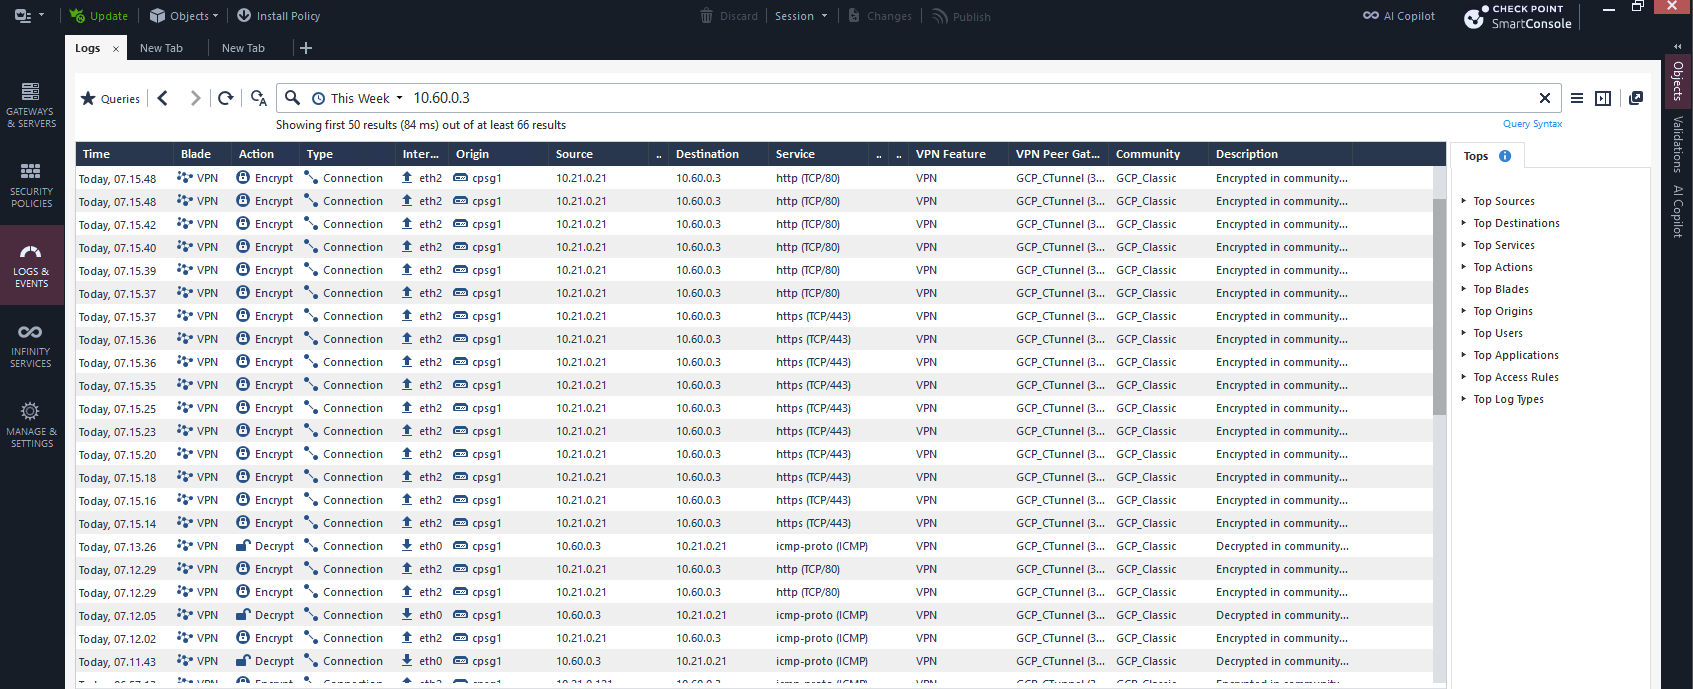Toggle the Tops side panel visibility

[x=1603, y=98]
